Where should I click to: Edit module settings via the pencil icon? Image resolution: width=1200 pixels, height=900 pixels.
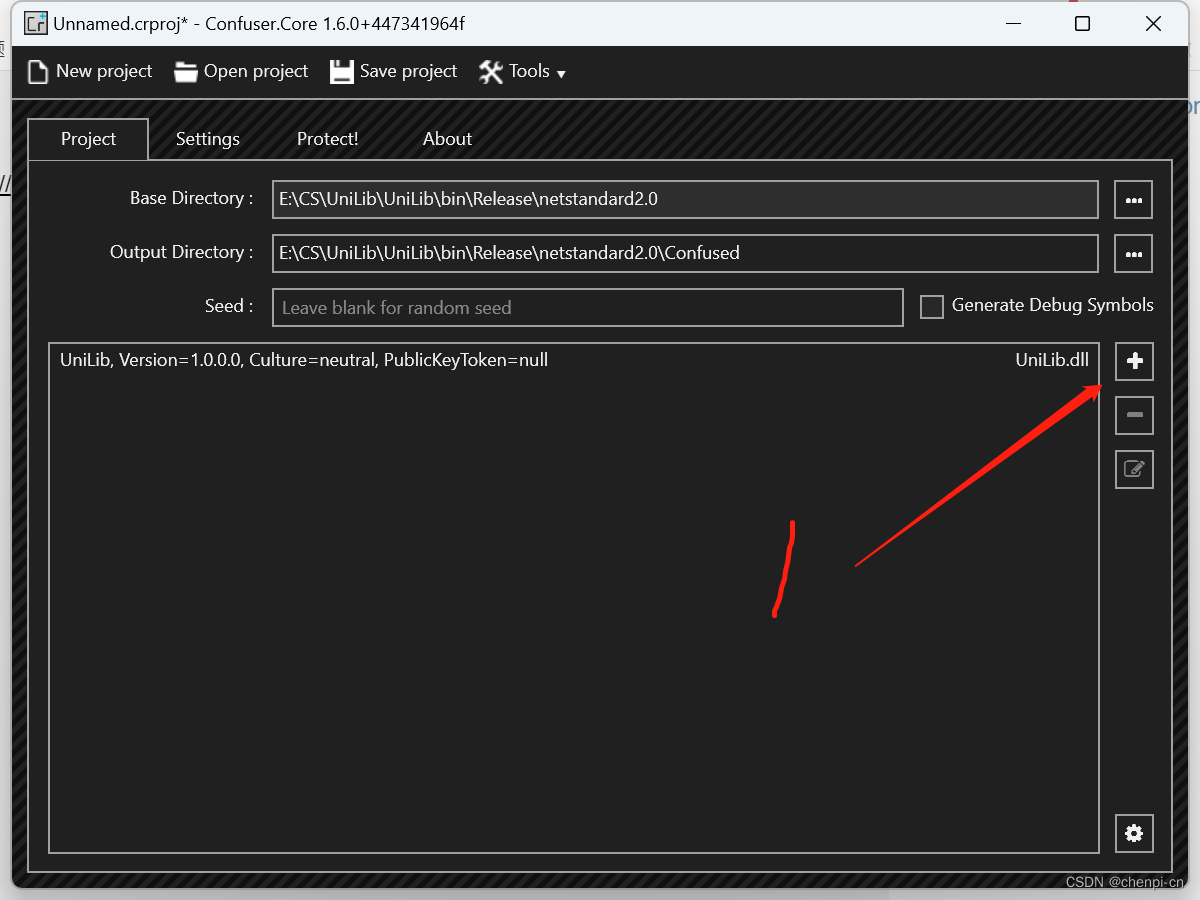point(1134,469)
